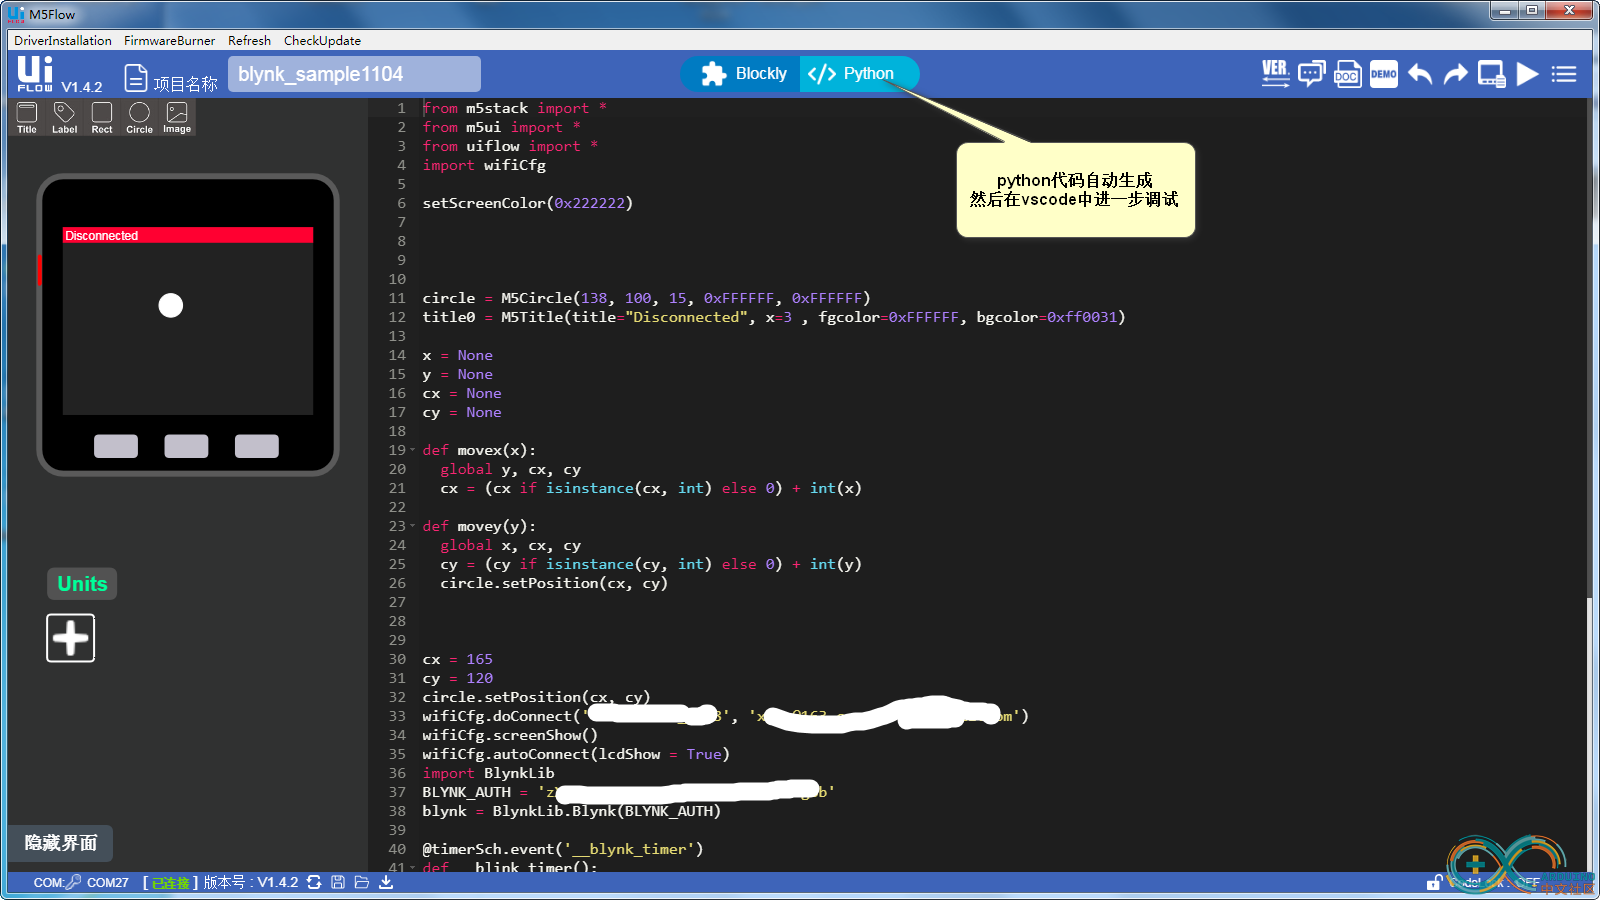Click the 'cy = 120' code line
The image size is (1600, 900).
[x=457, y=678]
